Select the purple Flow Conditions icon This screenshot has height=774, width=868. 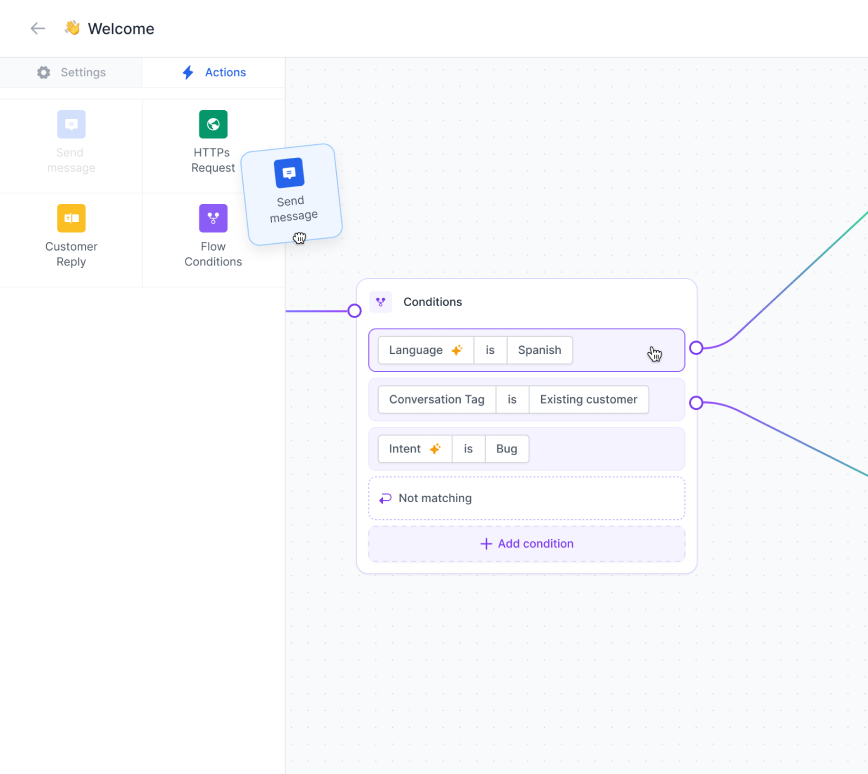coord(213,218)
